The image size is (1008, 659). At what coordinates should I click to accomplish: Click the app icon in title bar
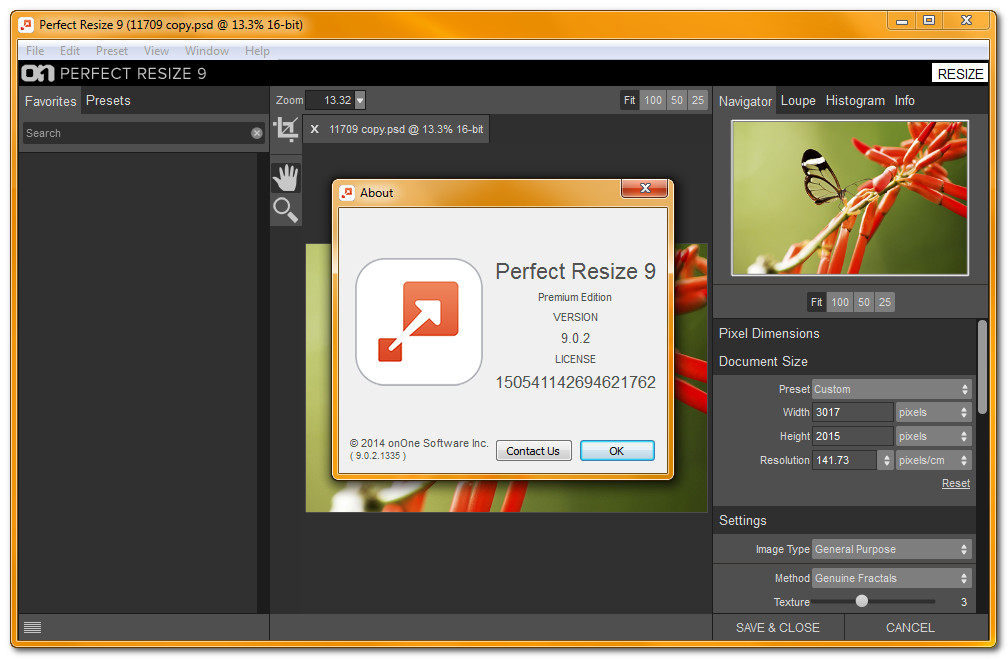point(26,25)
